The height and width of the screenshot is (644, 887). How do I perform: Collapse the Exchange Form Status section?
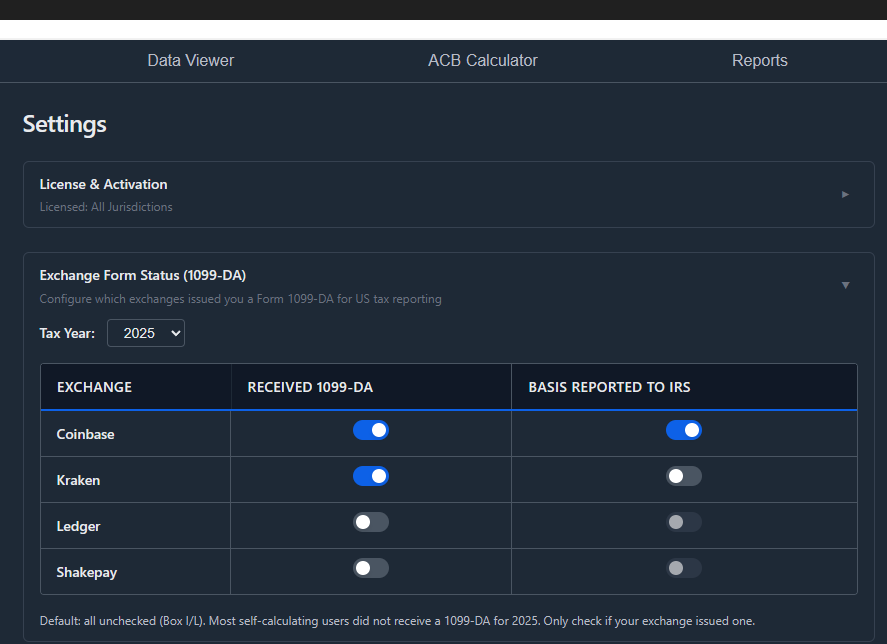(x=845, y=285)
